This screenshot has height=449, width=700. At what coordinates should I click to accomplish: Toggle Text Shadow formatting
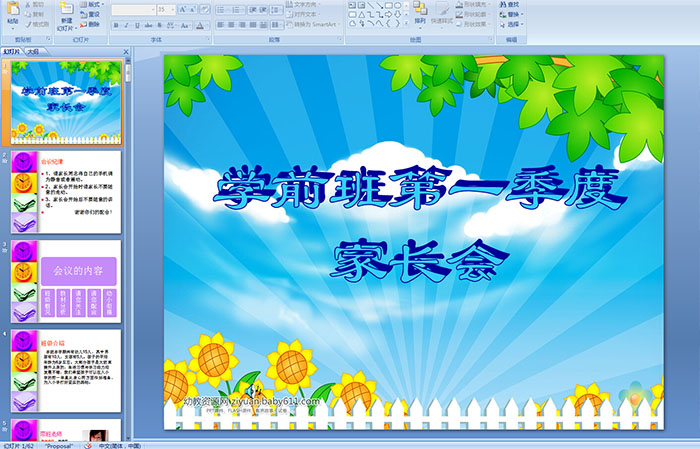click(159, 25)
